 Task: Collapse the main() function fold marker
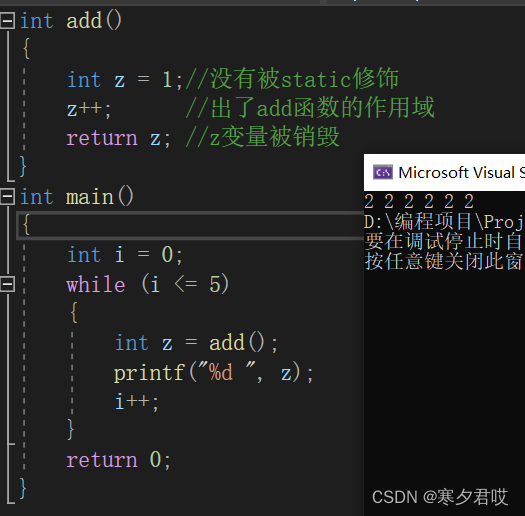point(7,197)
